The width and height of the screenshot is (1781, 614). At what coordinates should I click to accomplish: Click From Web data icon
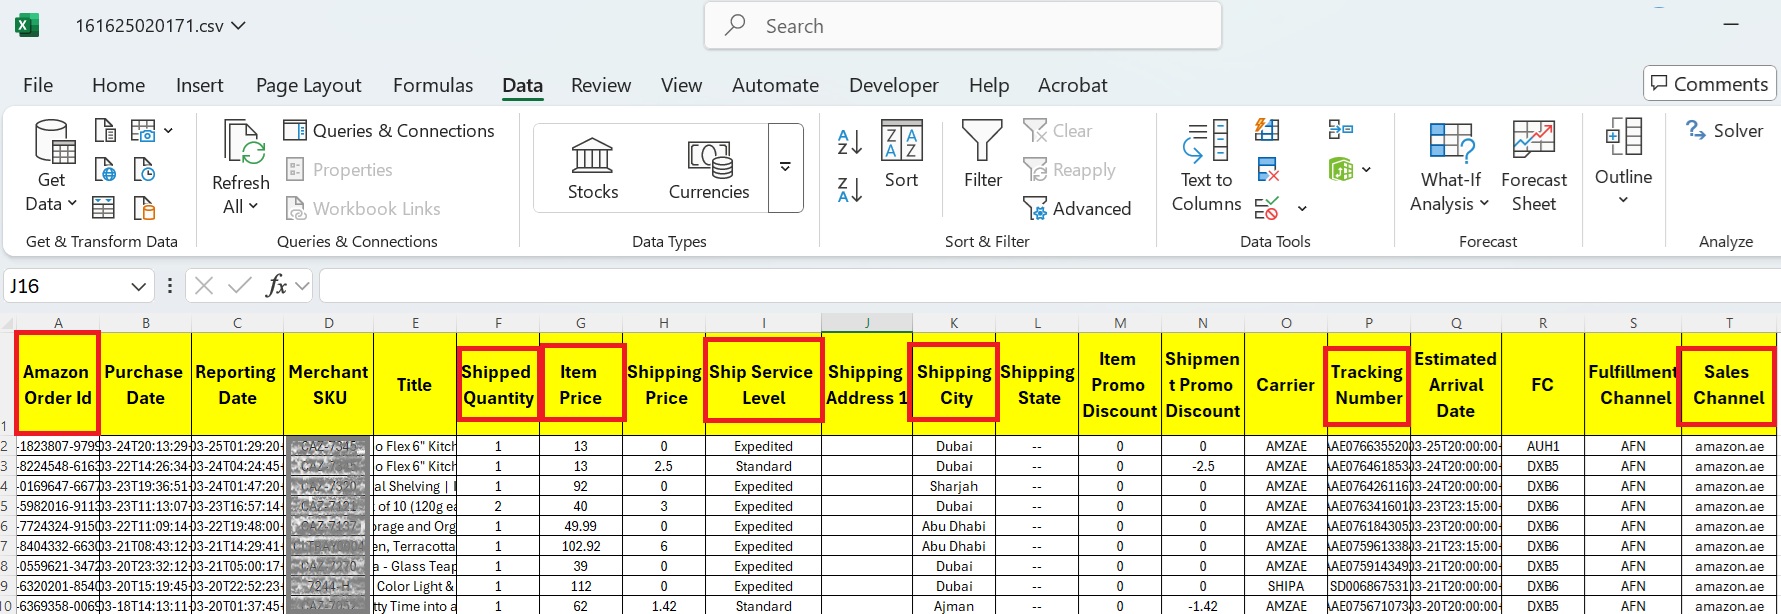click(105, 170)
